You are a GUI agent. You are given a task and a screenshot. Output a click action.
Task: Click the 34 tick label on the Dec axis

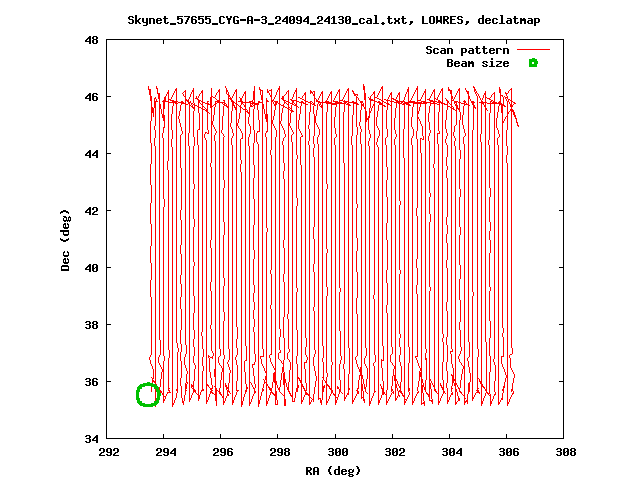tap(91, 439)
